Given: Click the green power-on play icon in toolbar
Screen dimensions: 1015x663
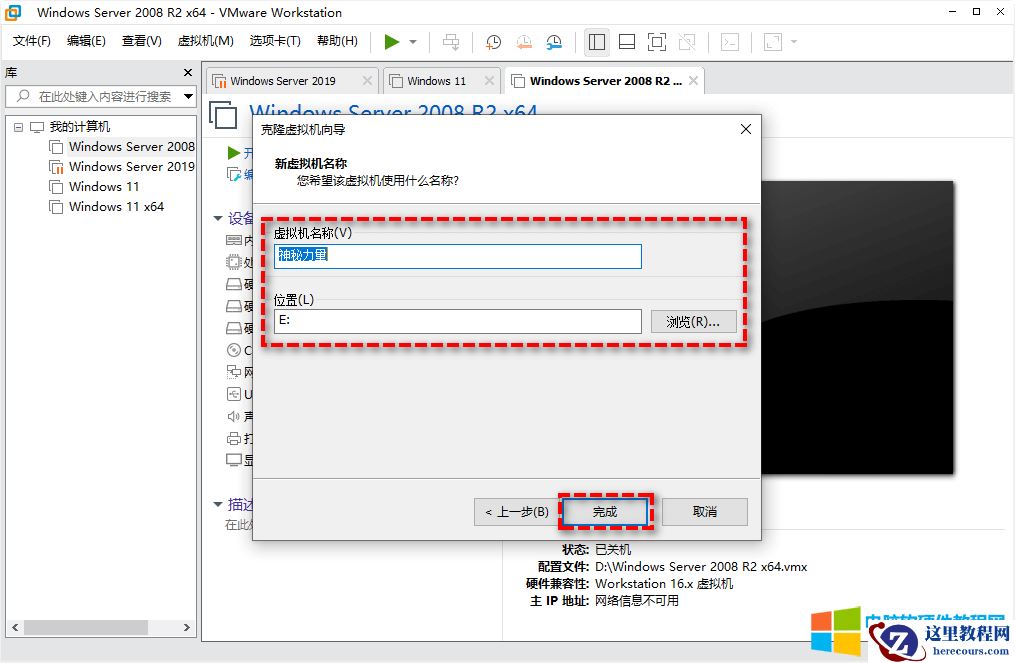Looking at the screenshot, I should (391, 42).
